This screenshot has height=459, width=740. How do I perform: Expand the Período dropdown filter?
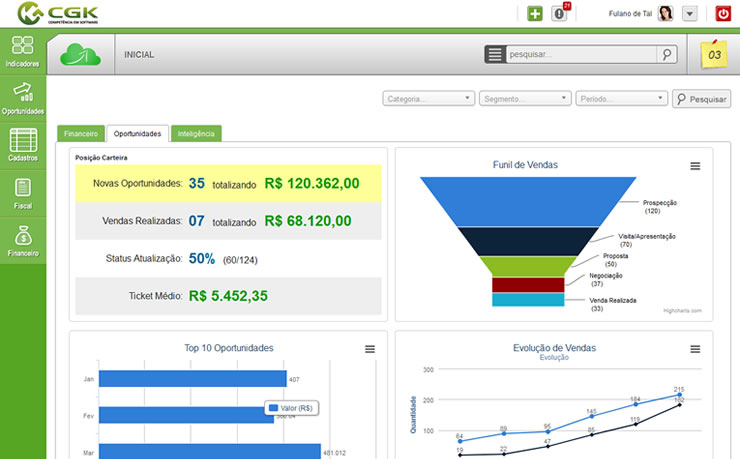(621, 99)
